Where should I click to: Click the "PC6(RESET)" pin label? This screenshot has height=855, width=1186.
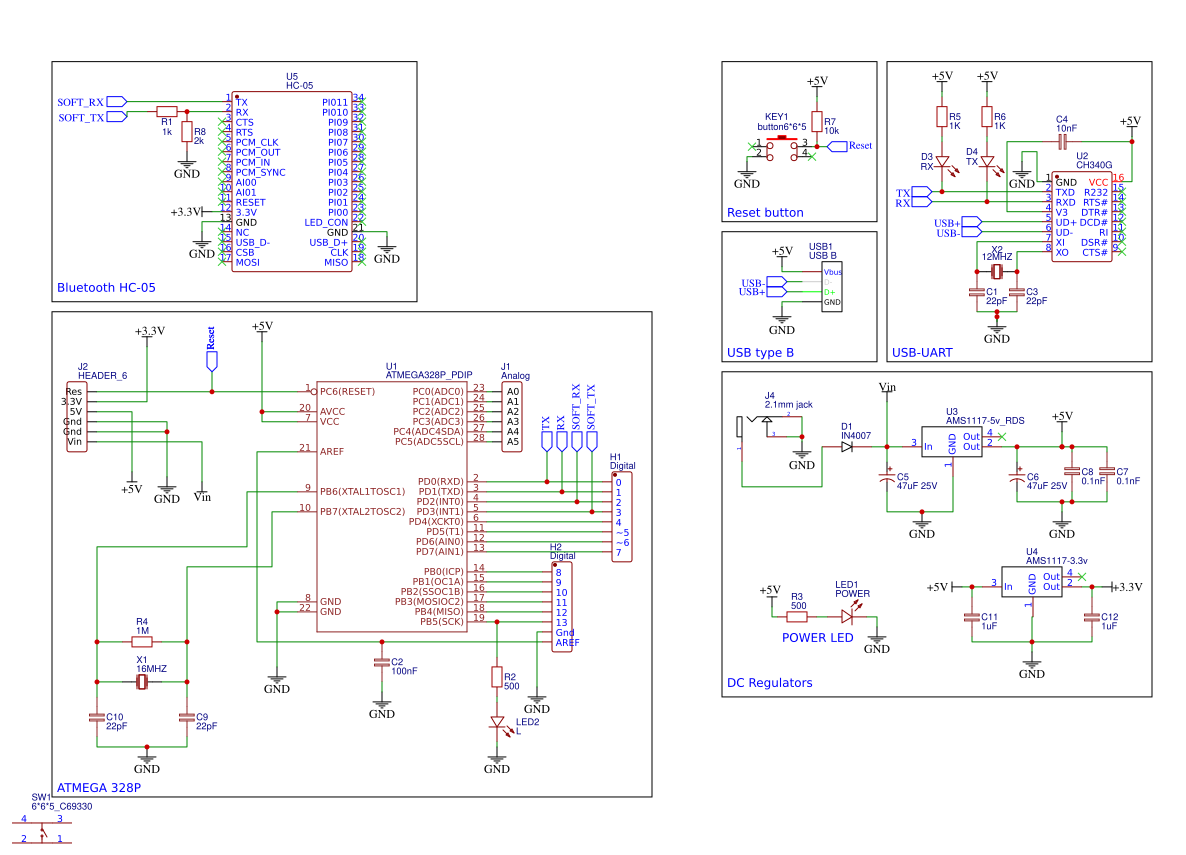(x=347, y=391)
